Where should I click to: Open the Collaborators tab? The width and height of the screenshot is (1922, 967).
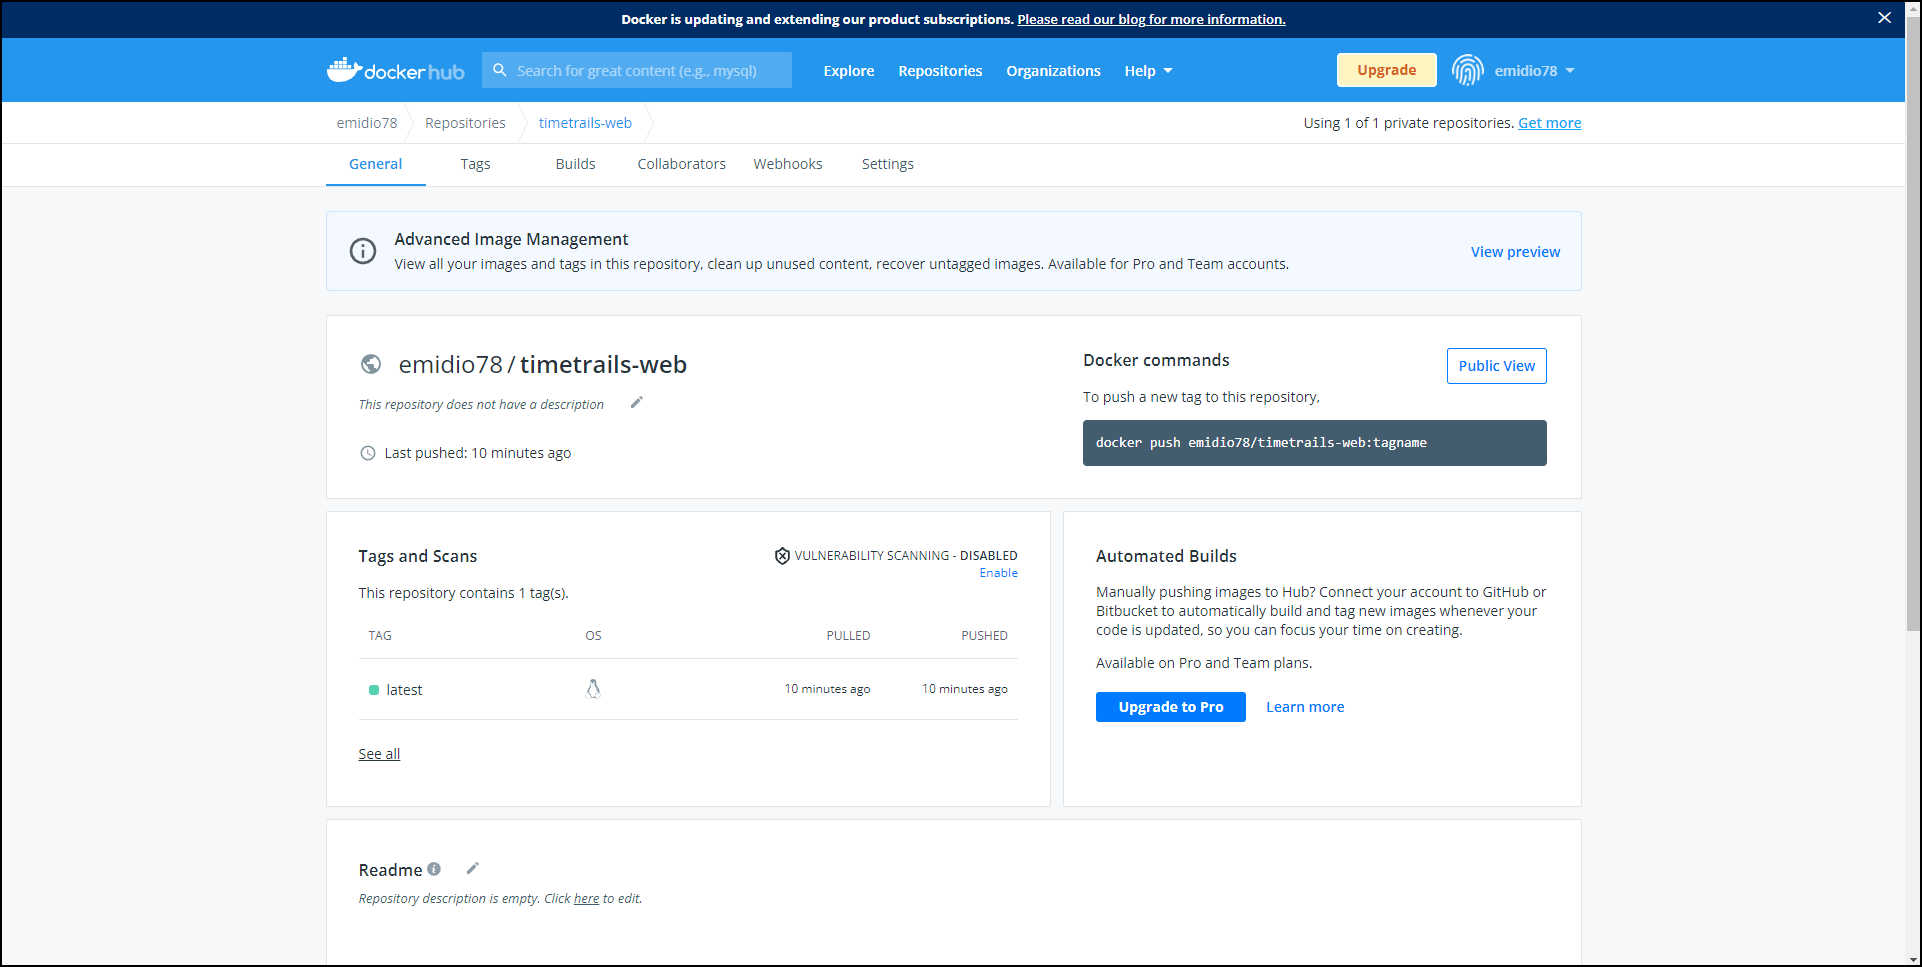pyautogui.click(x=681, y=164)
